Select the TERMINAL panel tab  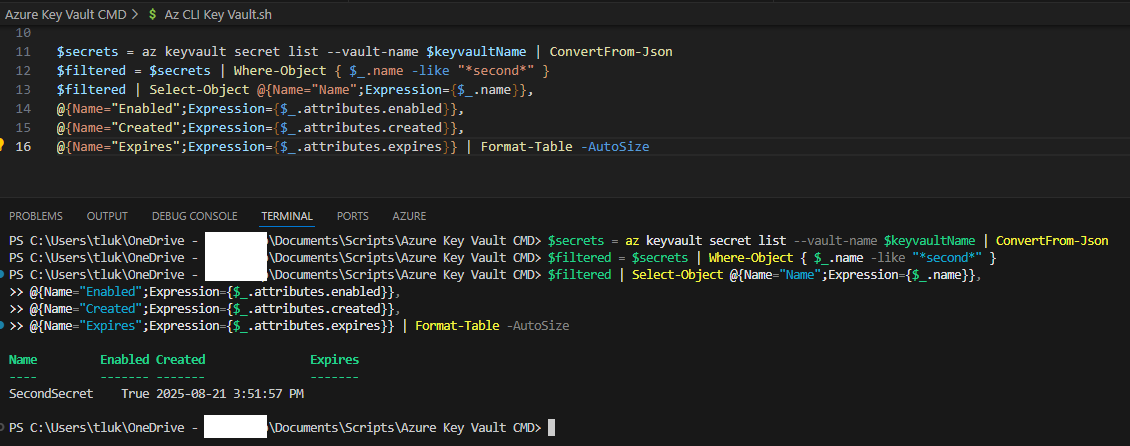[287, 216]
